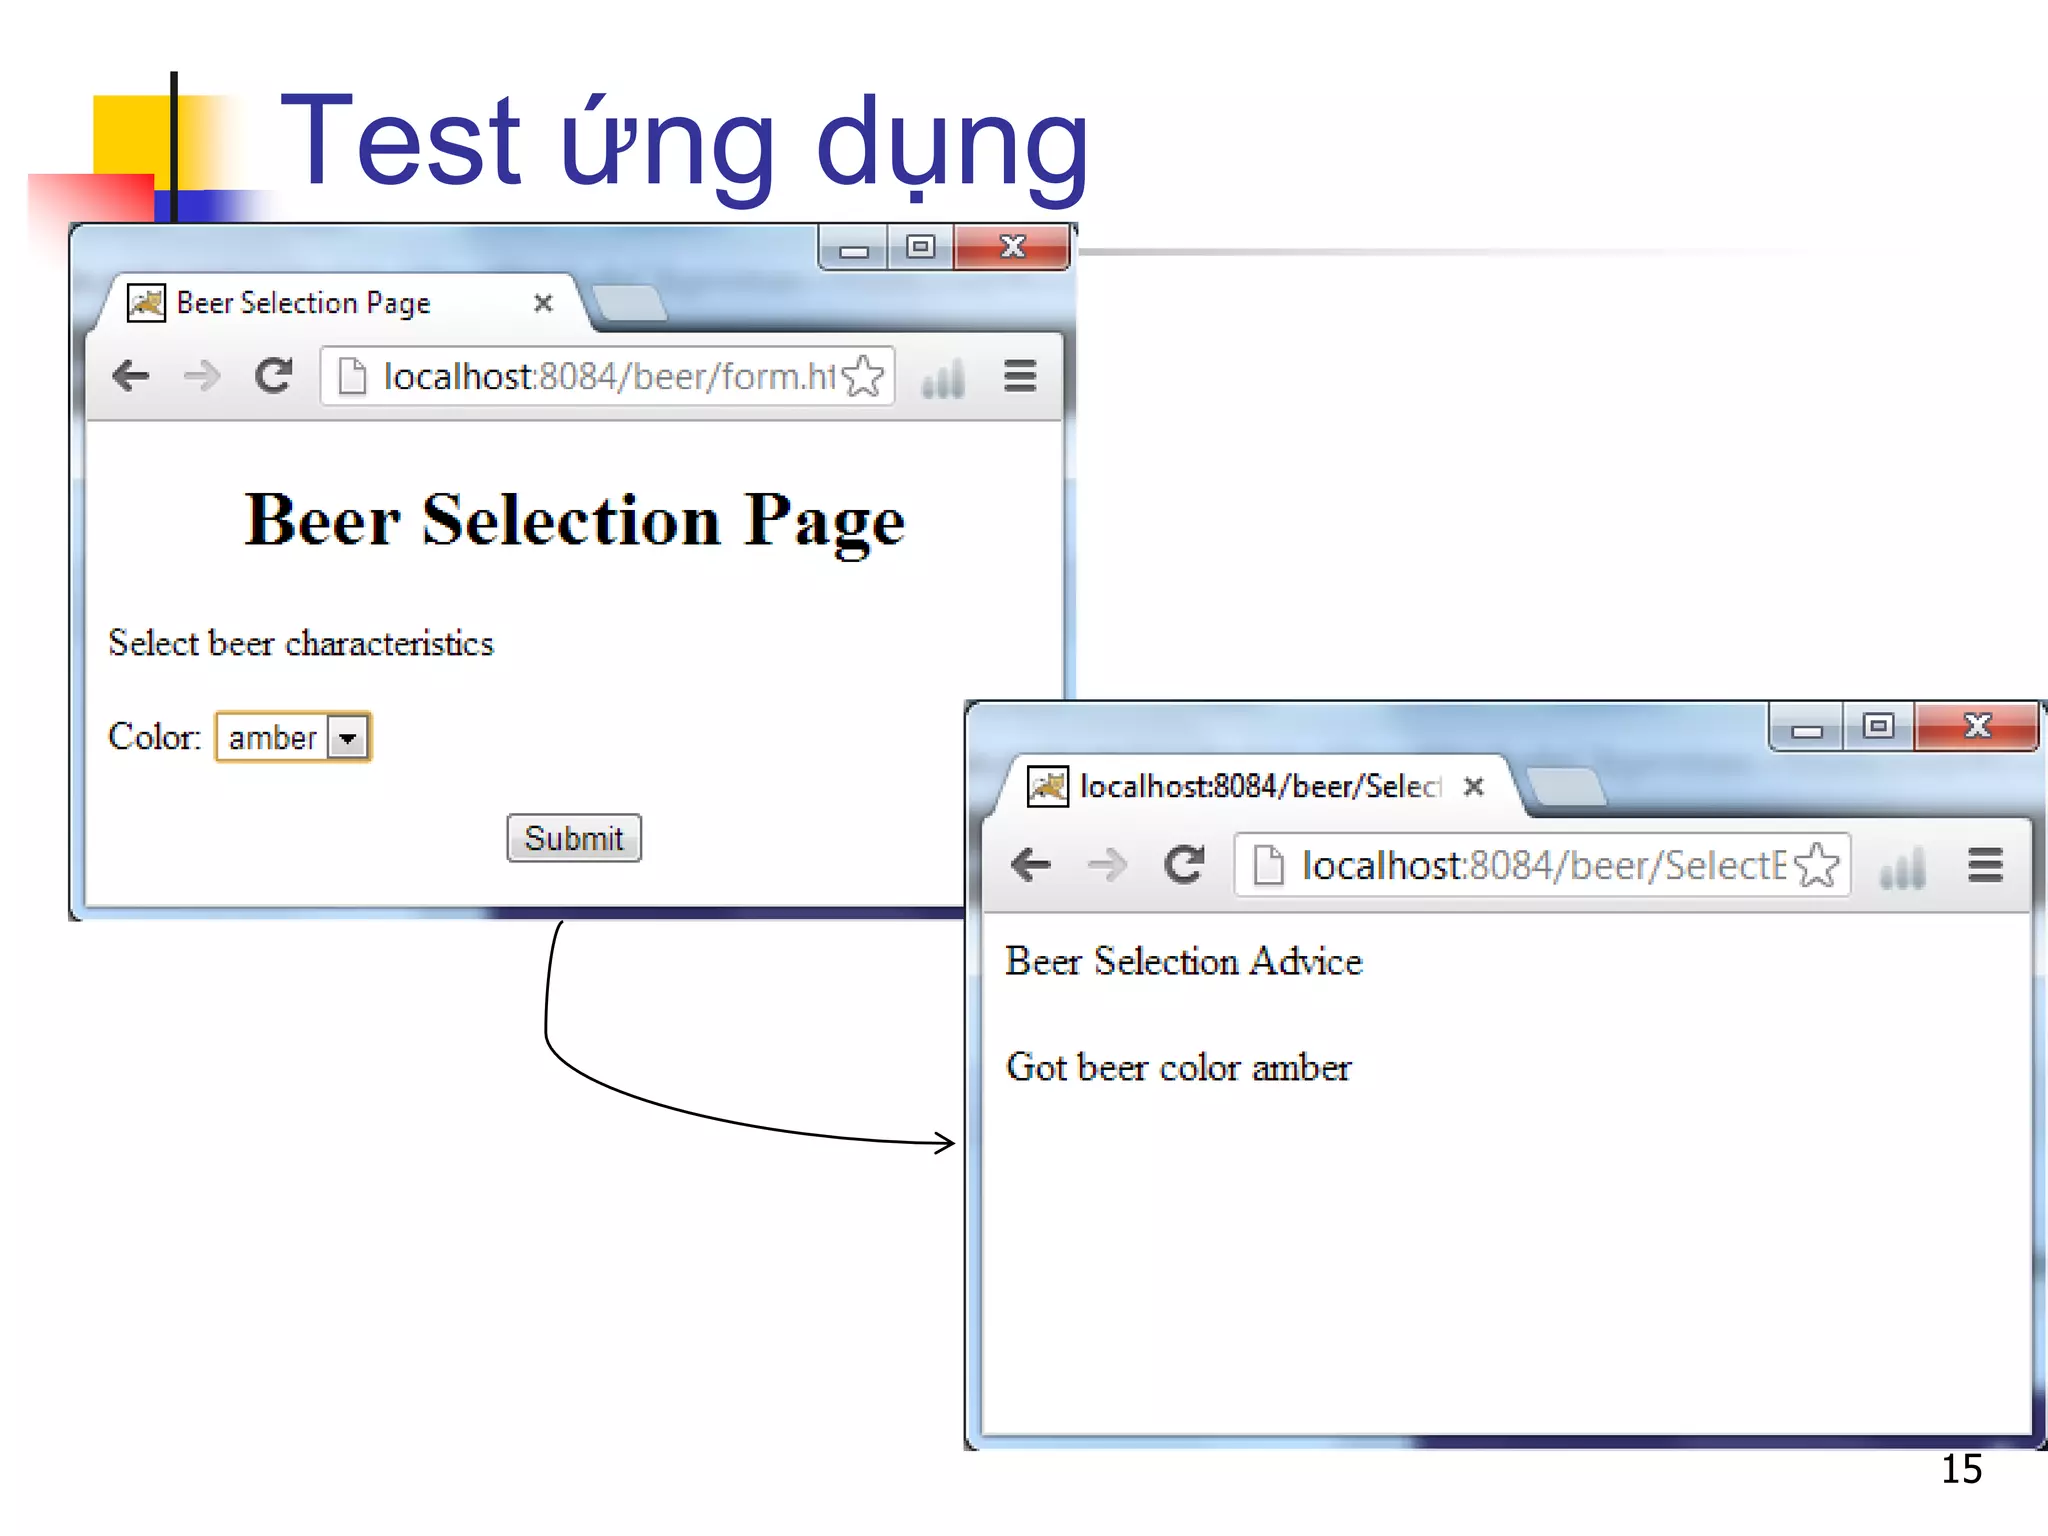2048x1536 pixels.
Task: Bookmark star in form.html address bar
Action: pyautogui.click(x=863, y=376)
